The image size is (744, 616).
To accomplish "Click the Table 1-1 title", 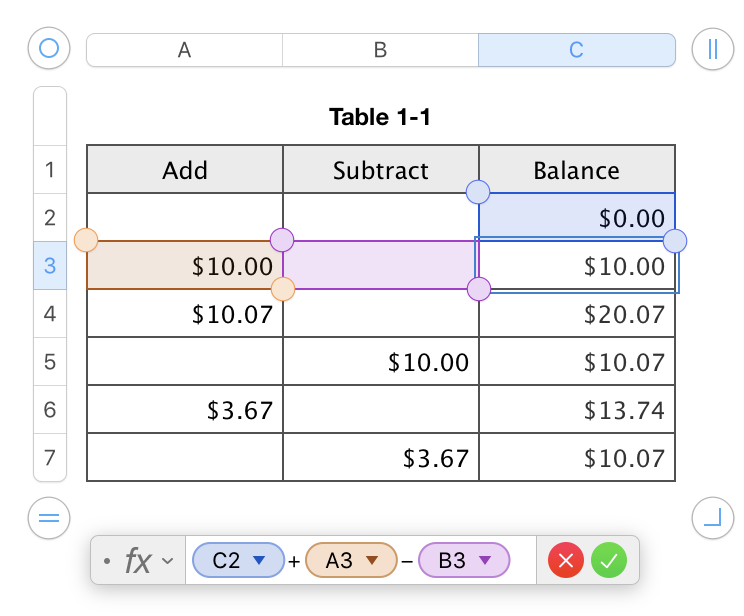I will click(x=380, y=118).
